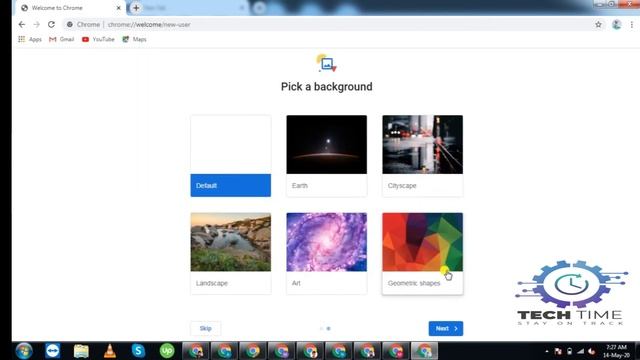This screenshot has height=360, width=640.
Task: Select the Geometric shapes background
Action: [x=422, y=253]
